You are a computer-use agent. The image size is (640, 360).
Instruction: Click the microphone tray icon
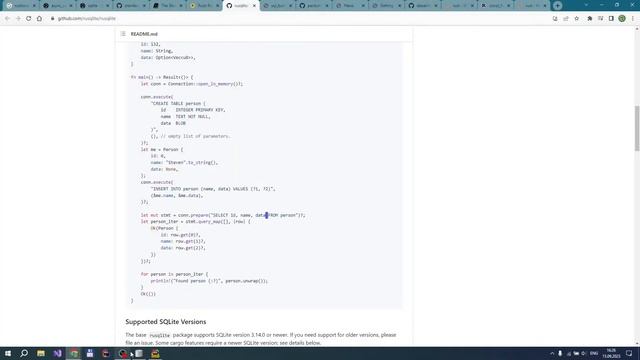click(560, 353)
